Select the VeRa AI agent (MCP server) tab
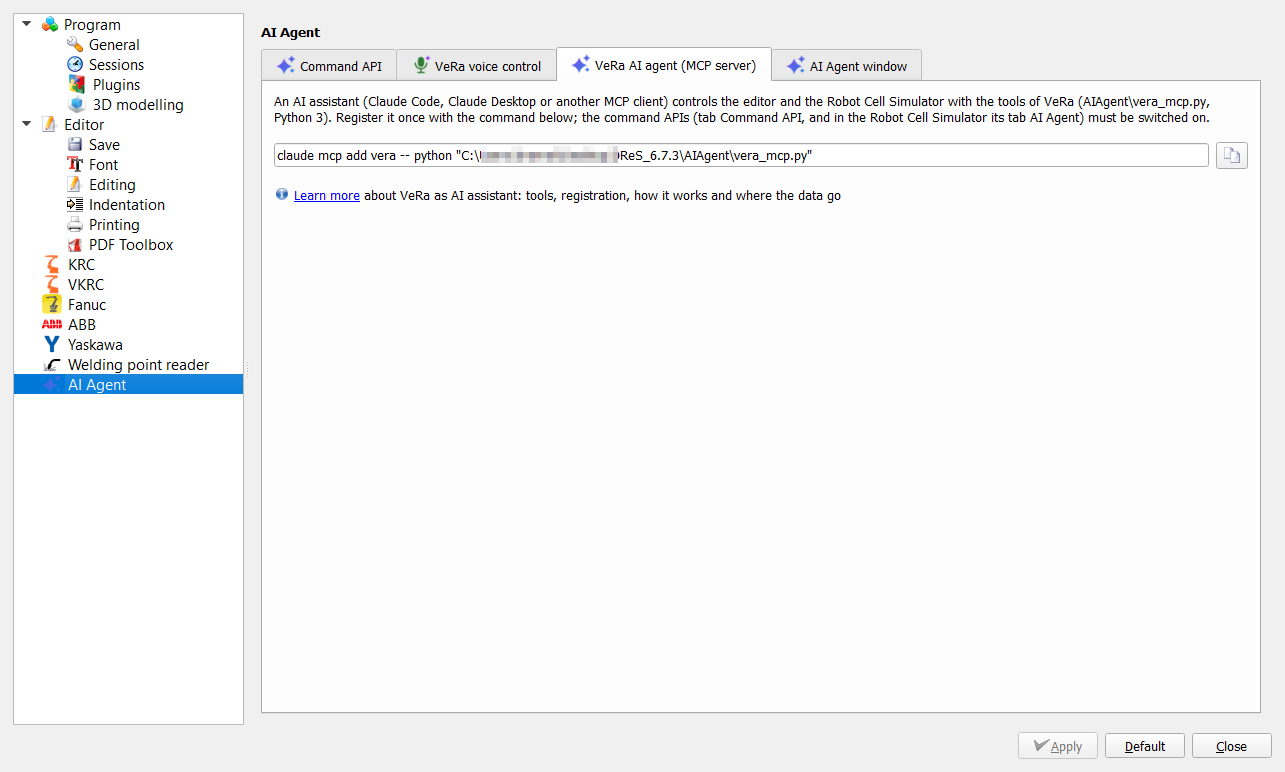1285x772 pixels. 664,64
